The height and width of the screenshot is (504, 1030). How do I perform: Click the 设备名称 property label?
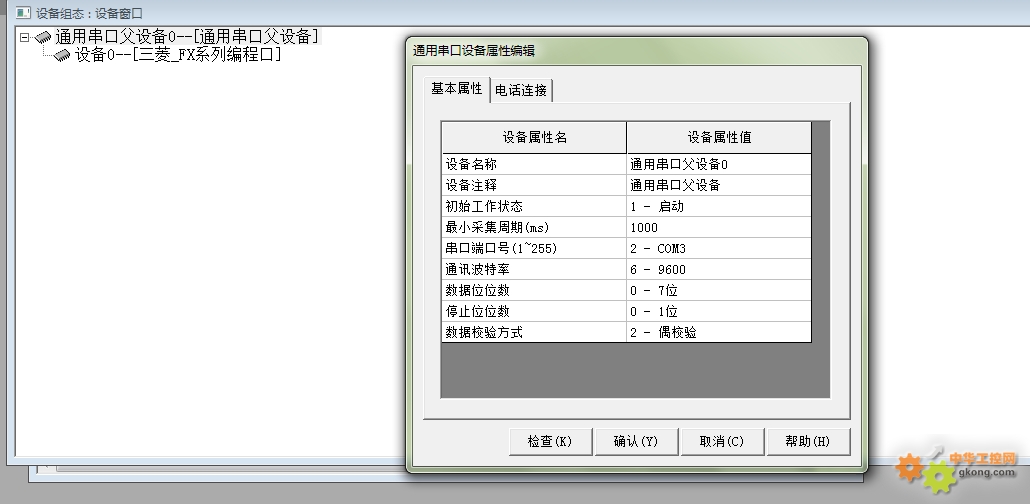coord(534,164)
